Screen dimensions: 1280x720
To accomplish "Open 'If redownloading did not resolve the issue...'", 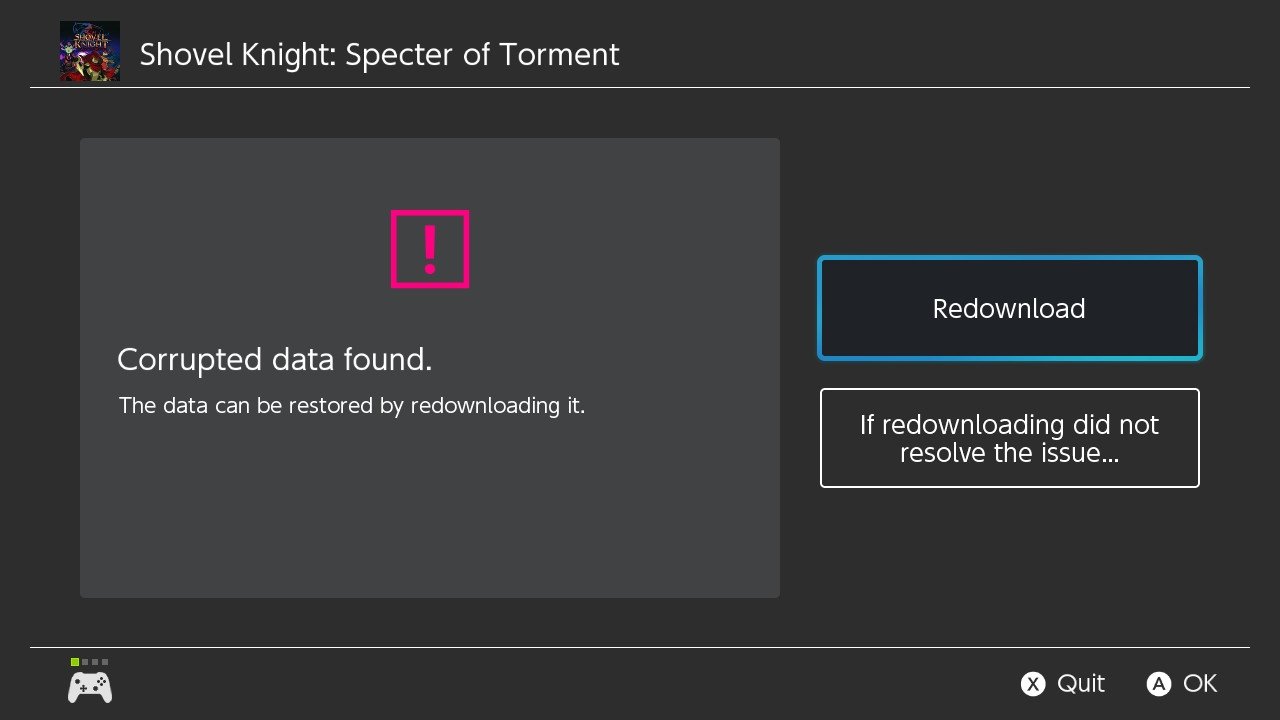I will point(1009,438).
